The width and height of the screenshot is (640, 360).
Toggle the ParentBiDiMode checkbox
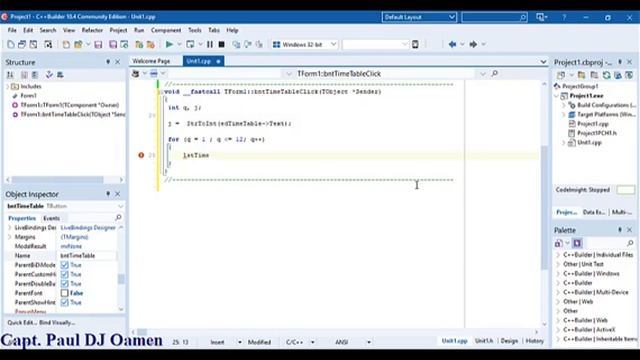64,265
